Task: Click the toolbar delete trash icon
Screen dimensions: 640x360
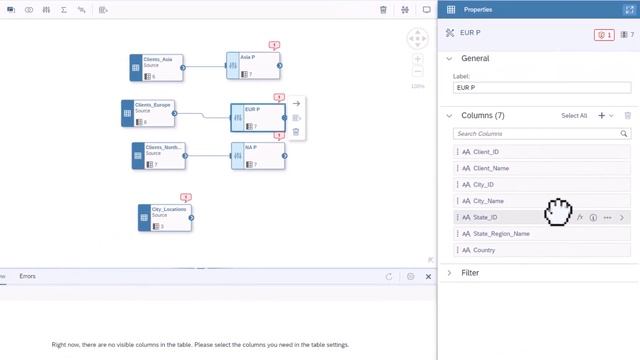Action: click(383, 10)
